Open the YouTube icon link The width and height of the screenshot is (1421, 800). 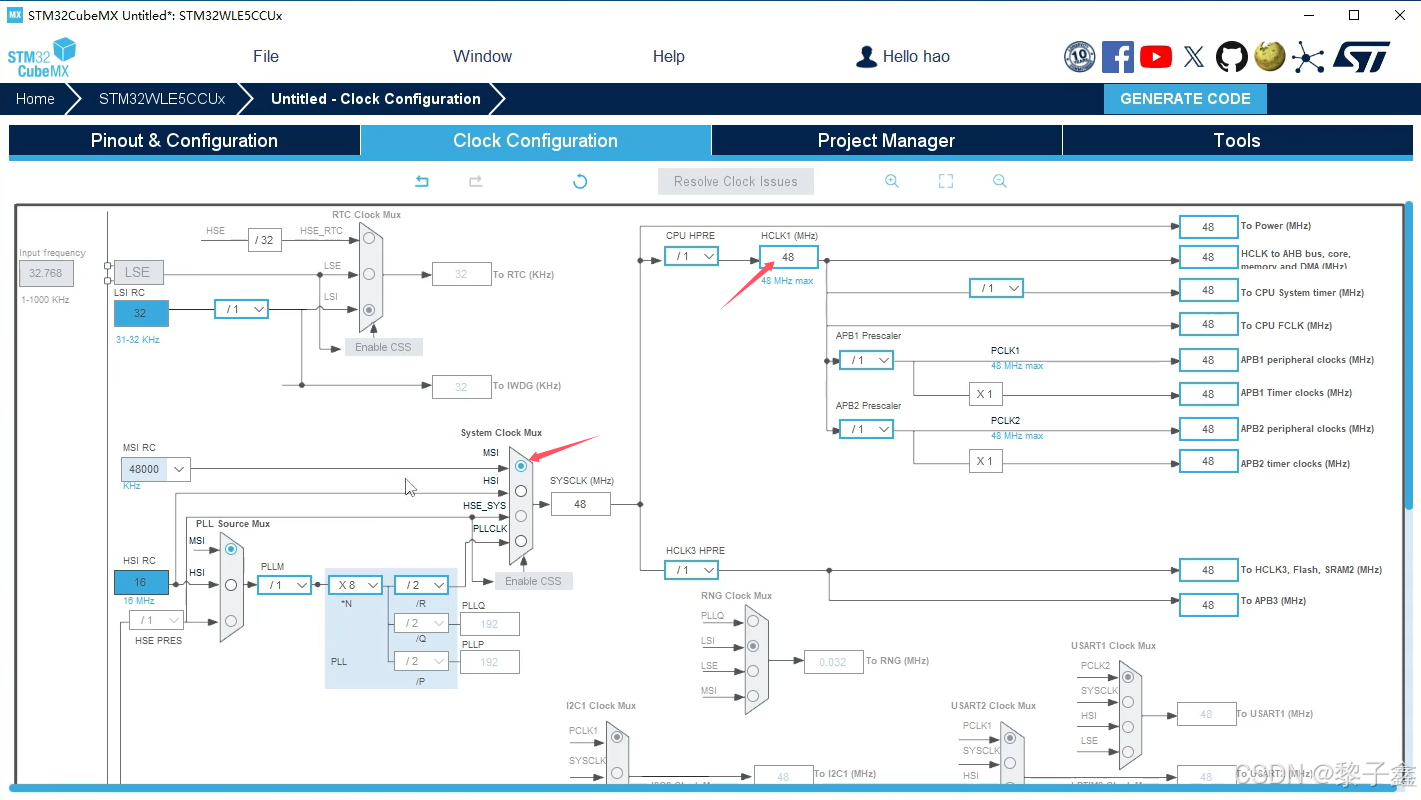[x=1156, y=57]
